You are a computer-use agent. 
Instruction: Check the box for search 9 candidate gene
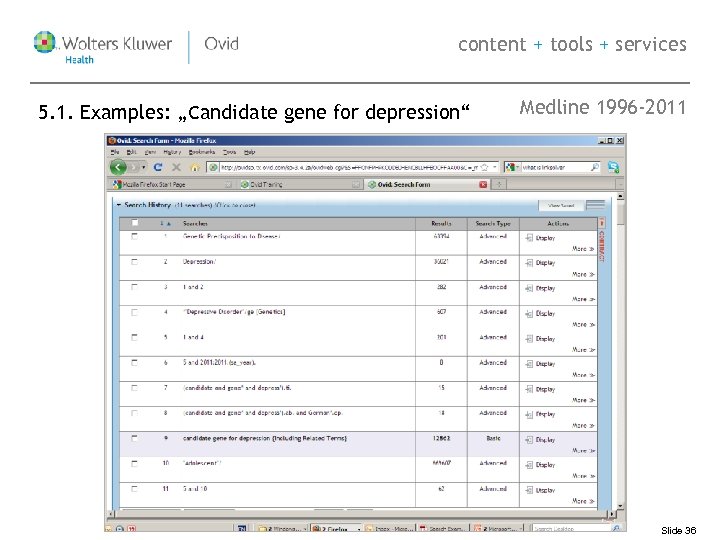[135, 438]
